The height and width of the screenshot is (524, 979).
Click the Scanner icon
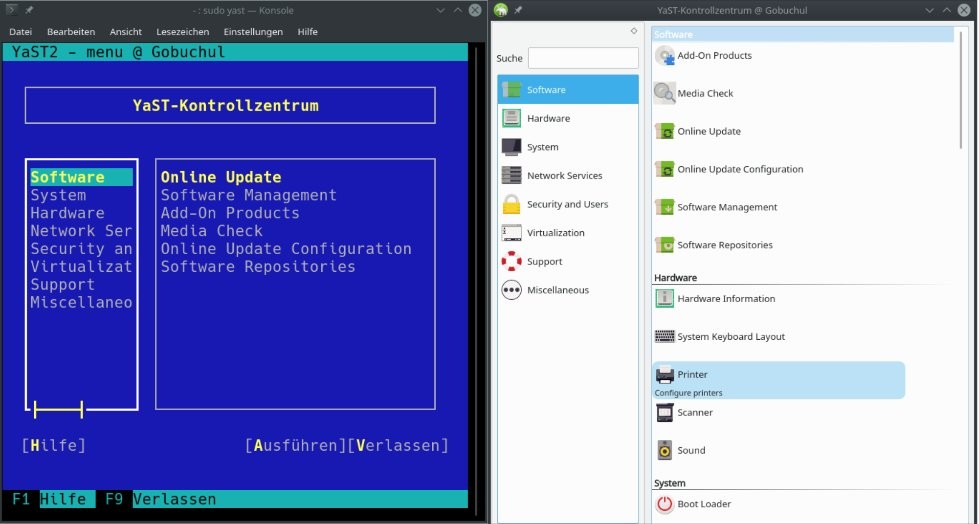pyautogui.click(x=664, y=412)
